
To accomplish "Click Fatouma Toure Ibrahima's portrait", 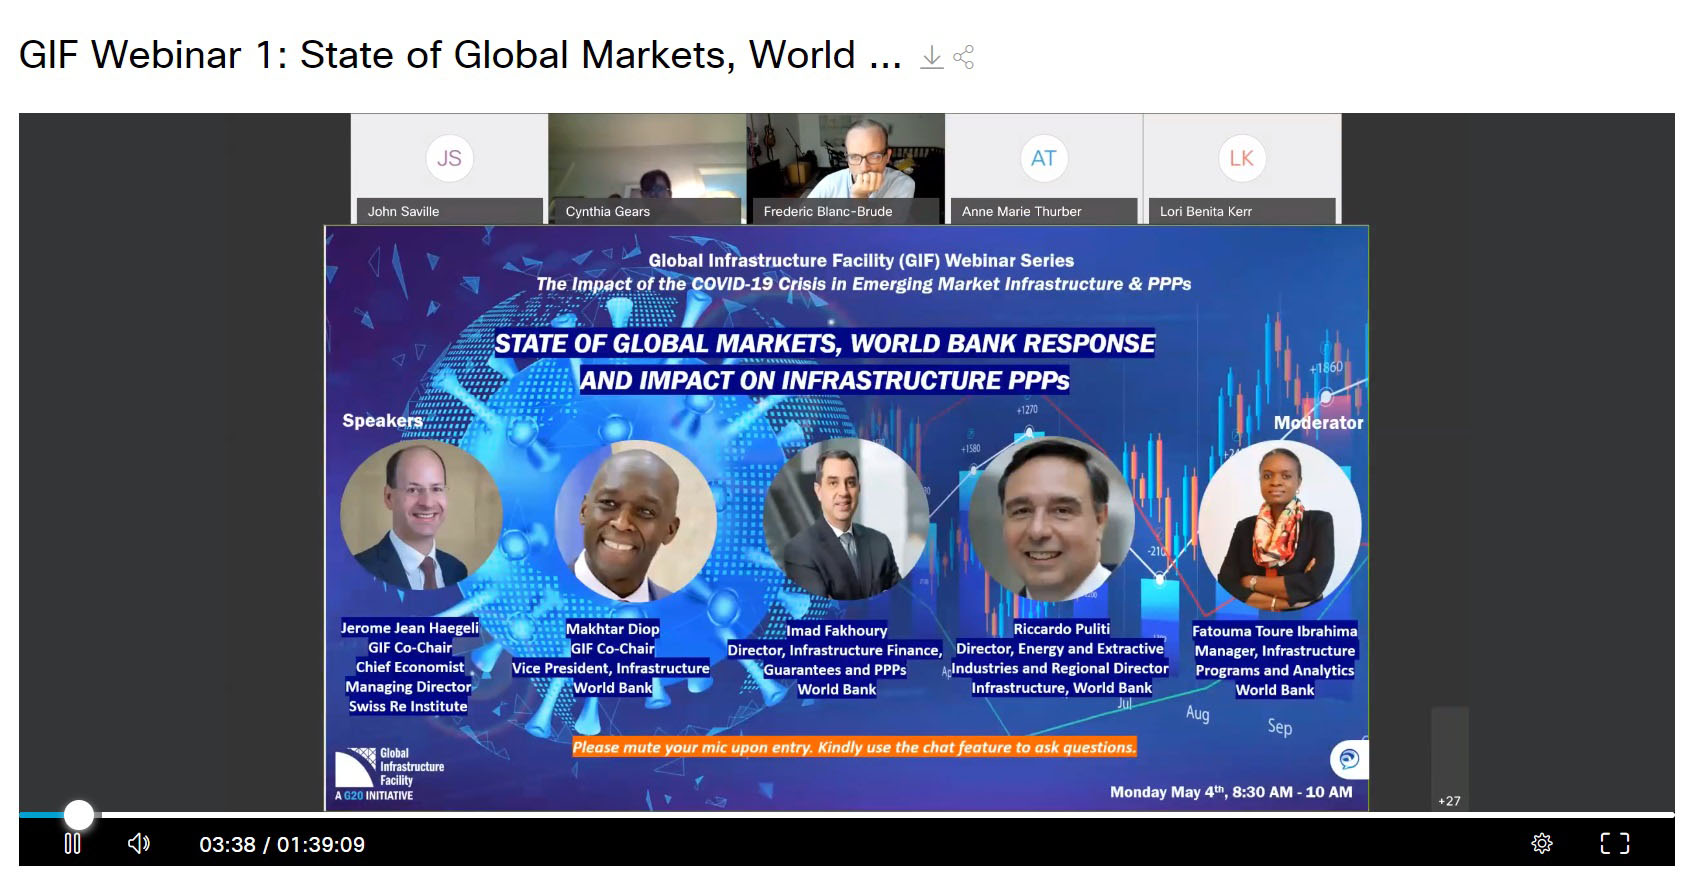I will (1280, 525).
